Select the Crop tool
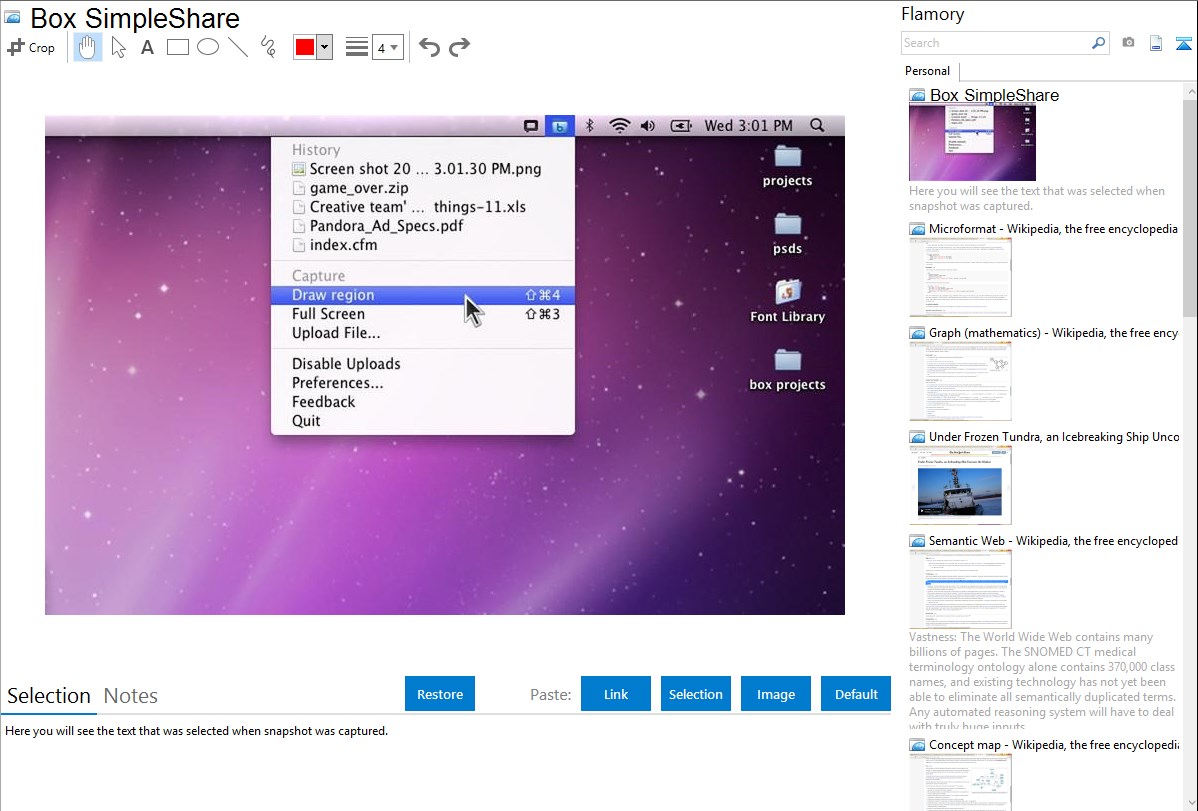 click(31, 47)
